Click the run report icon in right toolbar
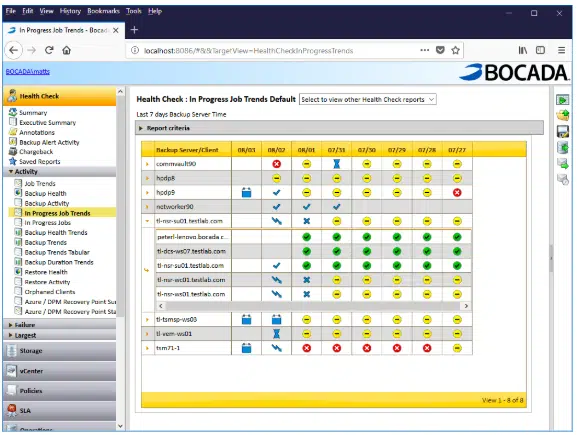The height and width of the screenshot is (435, 577). (x=562, y=100)
